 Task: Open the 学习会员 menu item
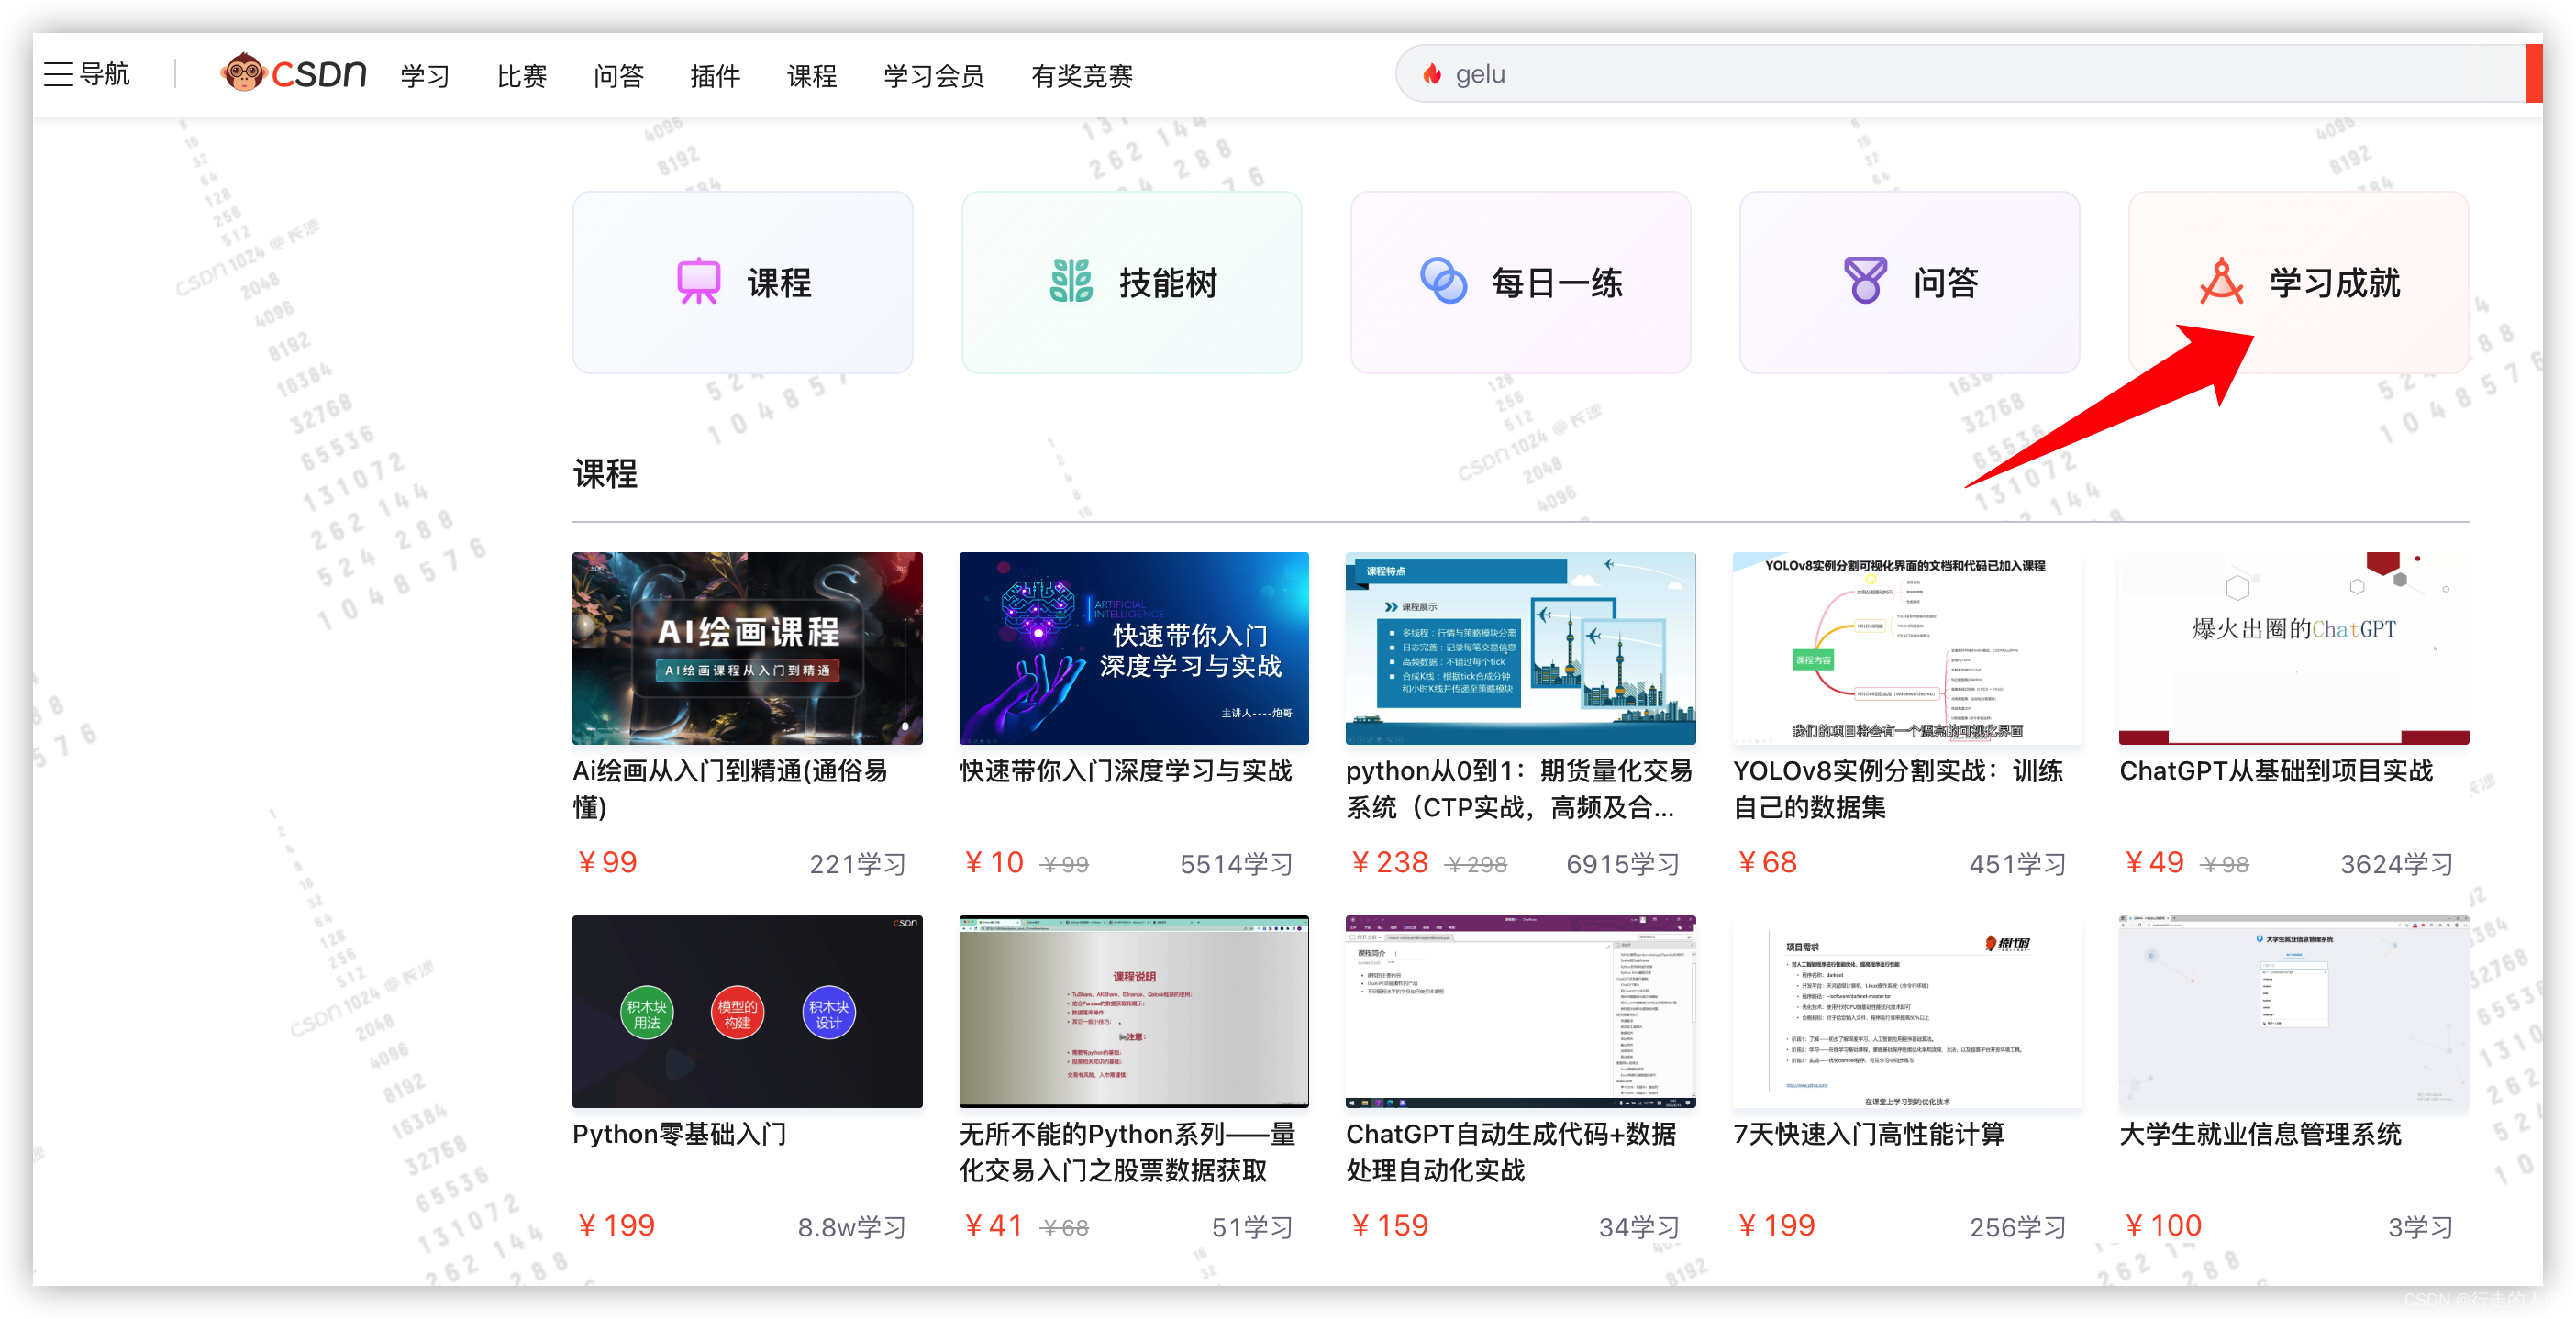[933, 76]
